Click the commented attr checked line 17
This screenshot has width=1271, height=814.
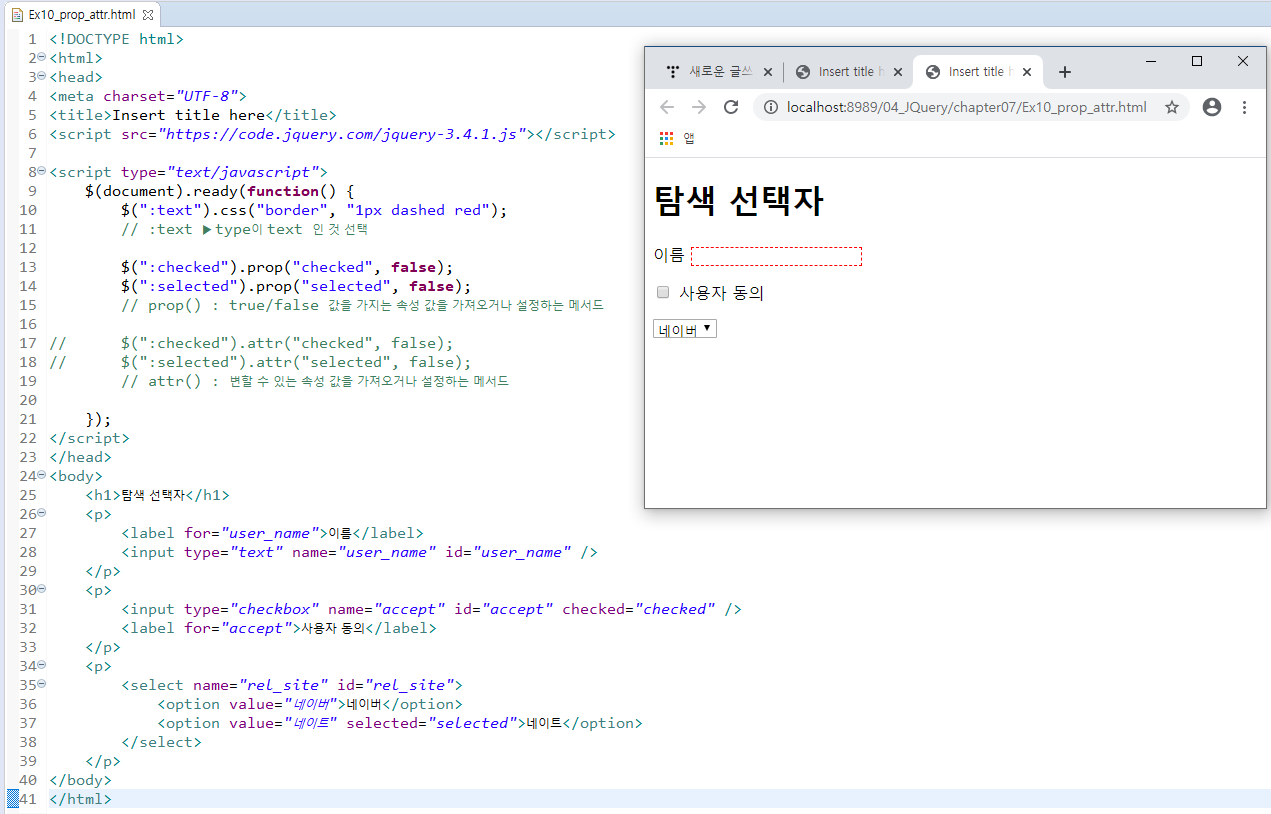[251, 343]
